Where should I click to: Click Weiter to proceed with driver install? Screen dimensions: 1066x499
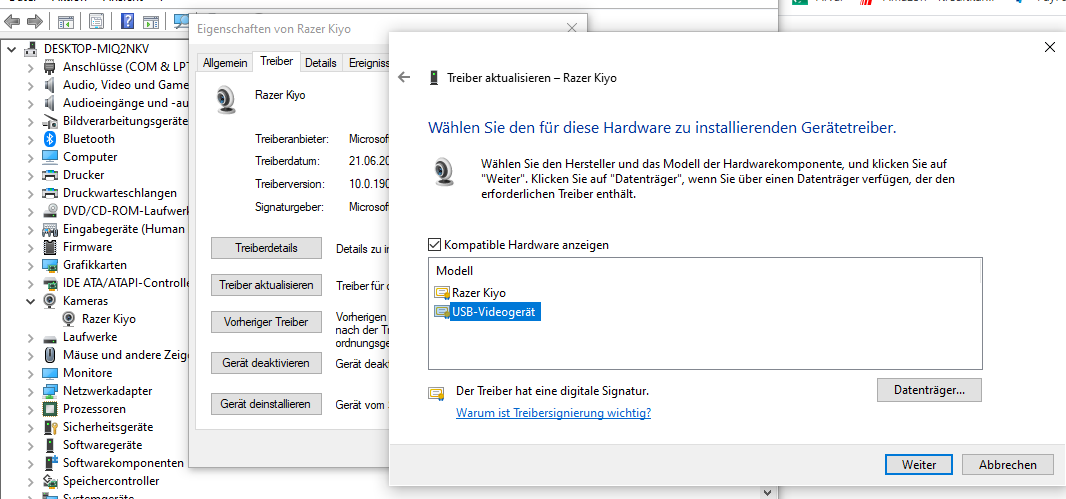point(919,465)
